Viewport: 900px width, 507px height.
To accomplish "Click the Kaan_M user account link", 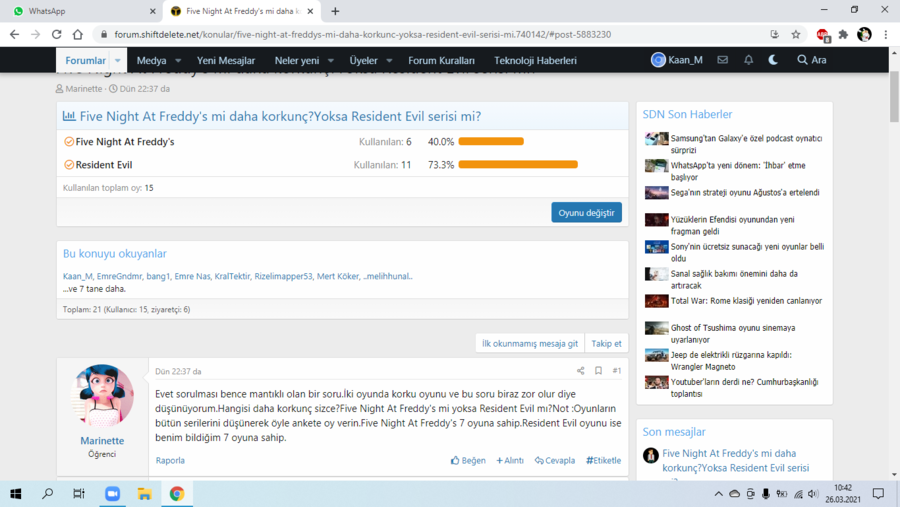I will point(677,60).
